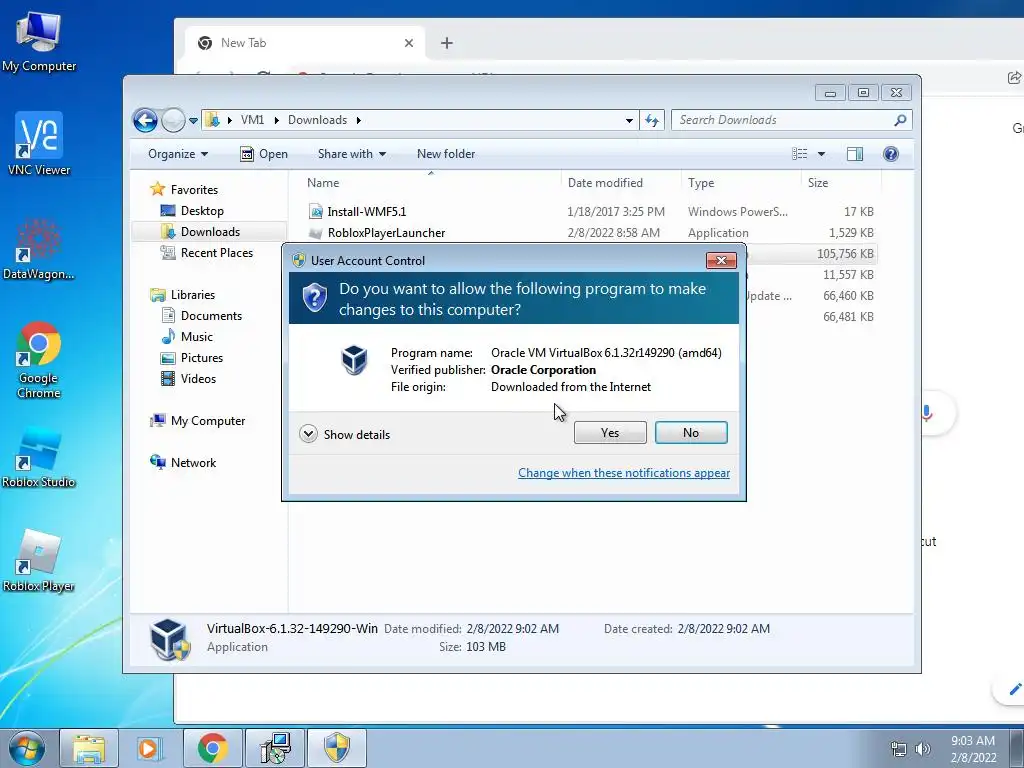This screenshot has width=1024, height=768.
Task: Toggle the Explorer preview pane
Action: click(854, 154)
